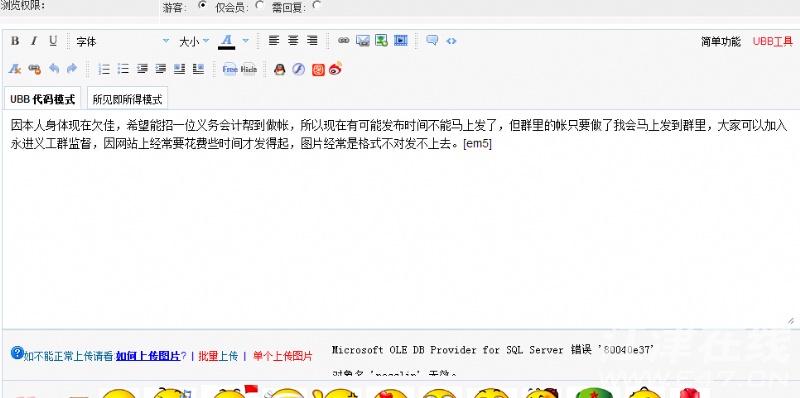Expand the font color picker arrow
This screenshot has width=800, height=398.
pyautogui.click(x=245, y=41)
